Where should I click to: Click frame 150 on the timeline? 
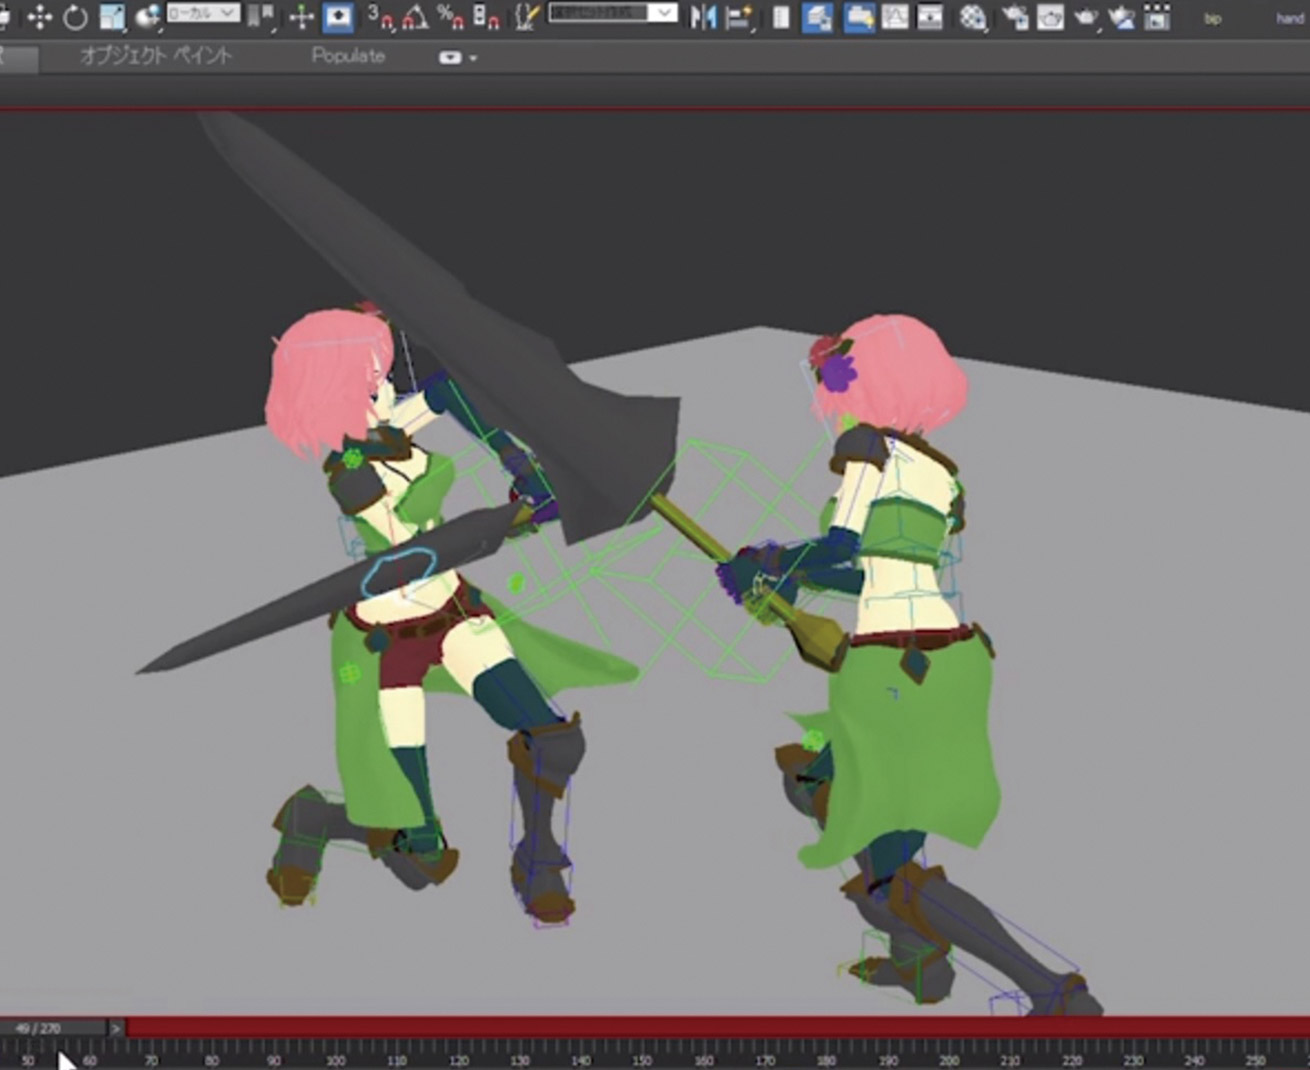(x=642, y=1059)
